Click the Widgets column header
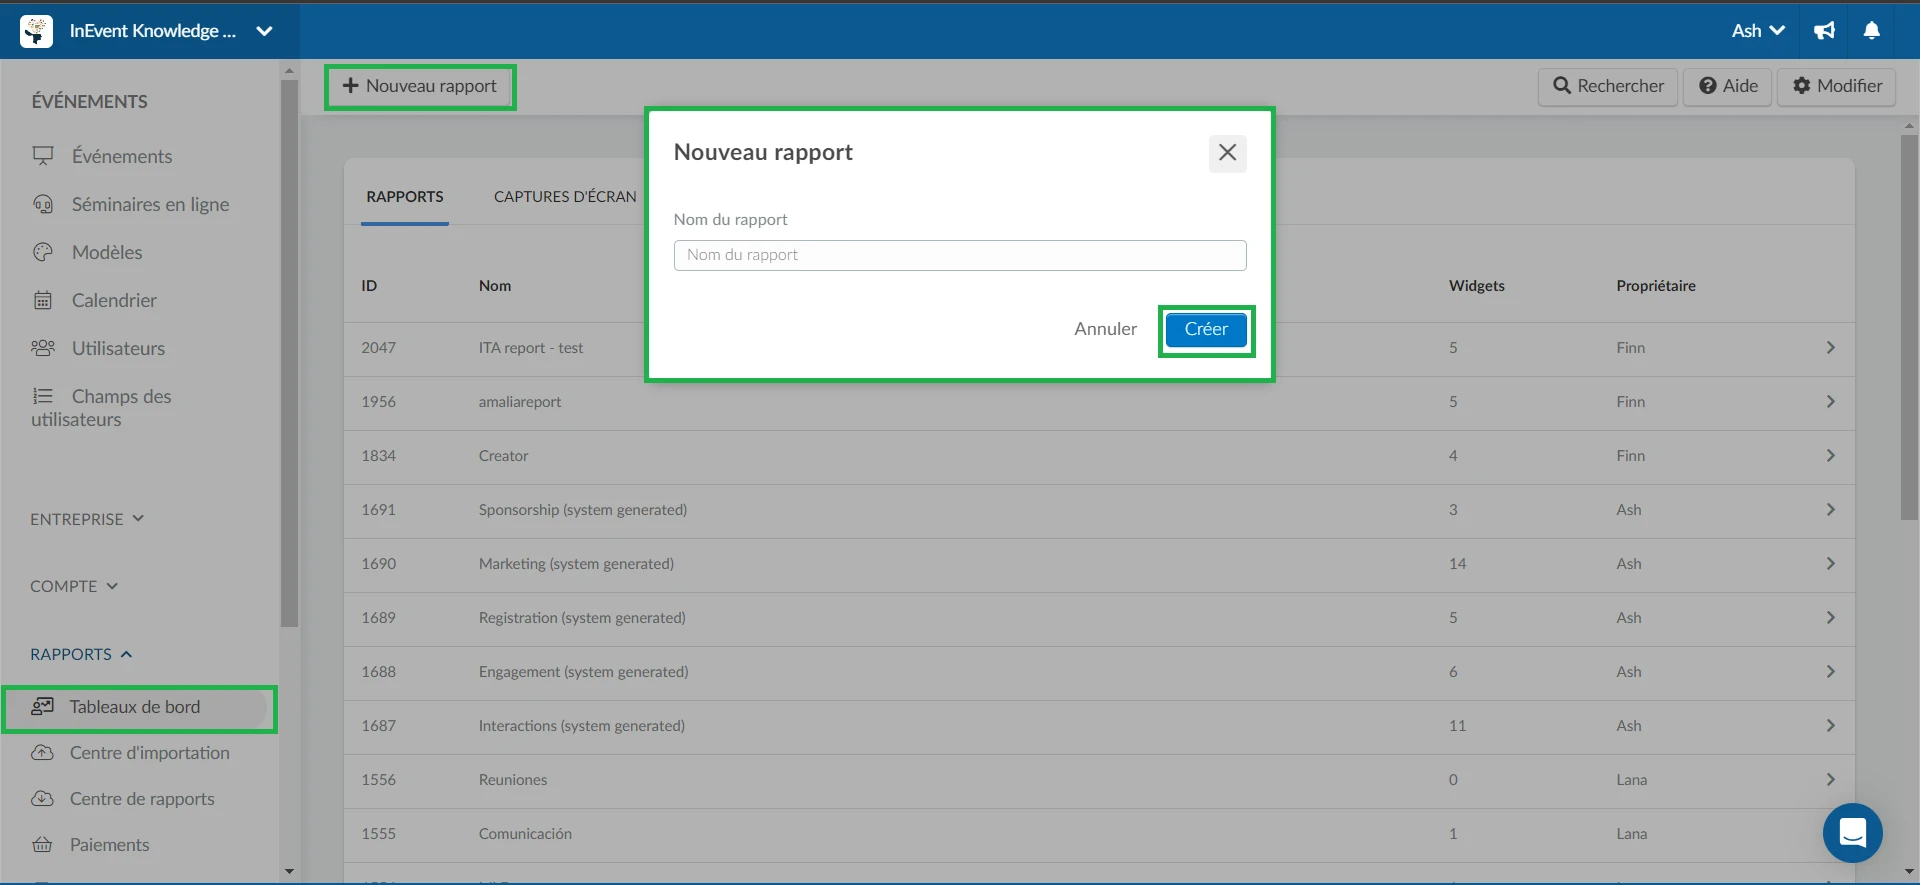Image resolution: width=1920 pixels, height=885 pixels. click(1476, 286)
